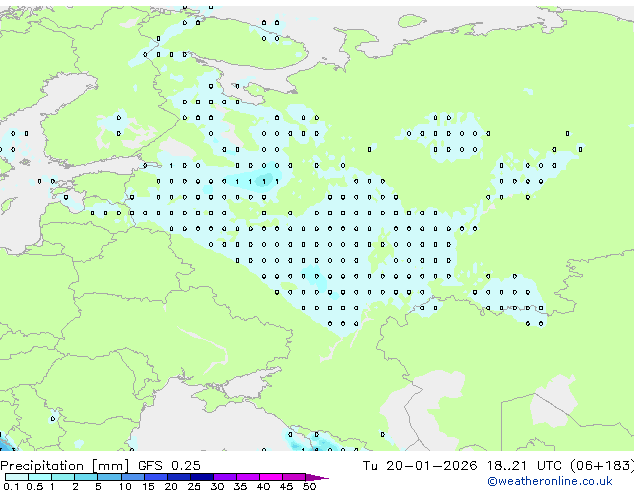
Task: Click the 1–2 mm legend swatch
Action: [63, 477]
